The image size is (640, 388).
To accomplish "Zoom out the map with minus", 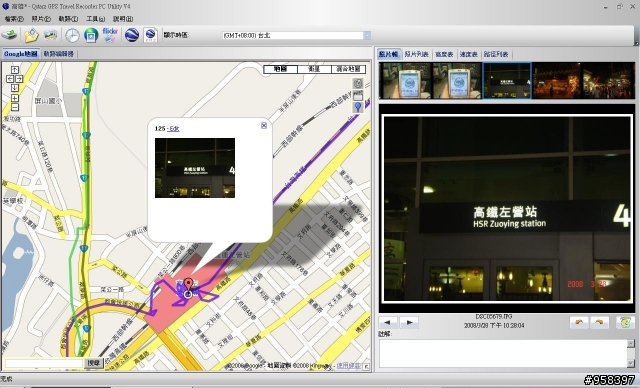I will pos(15,107).
